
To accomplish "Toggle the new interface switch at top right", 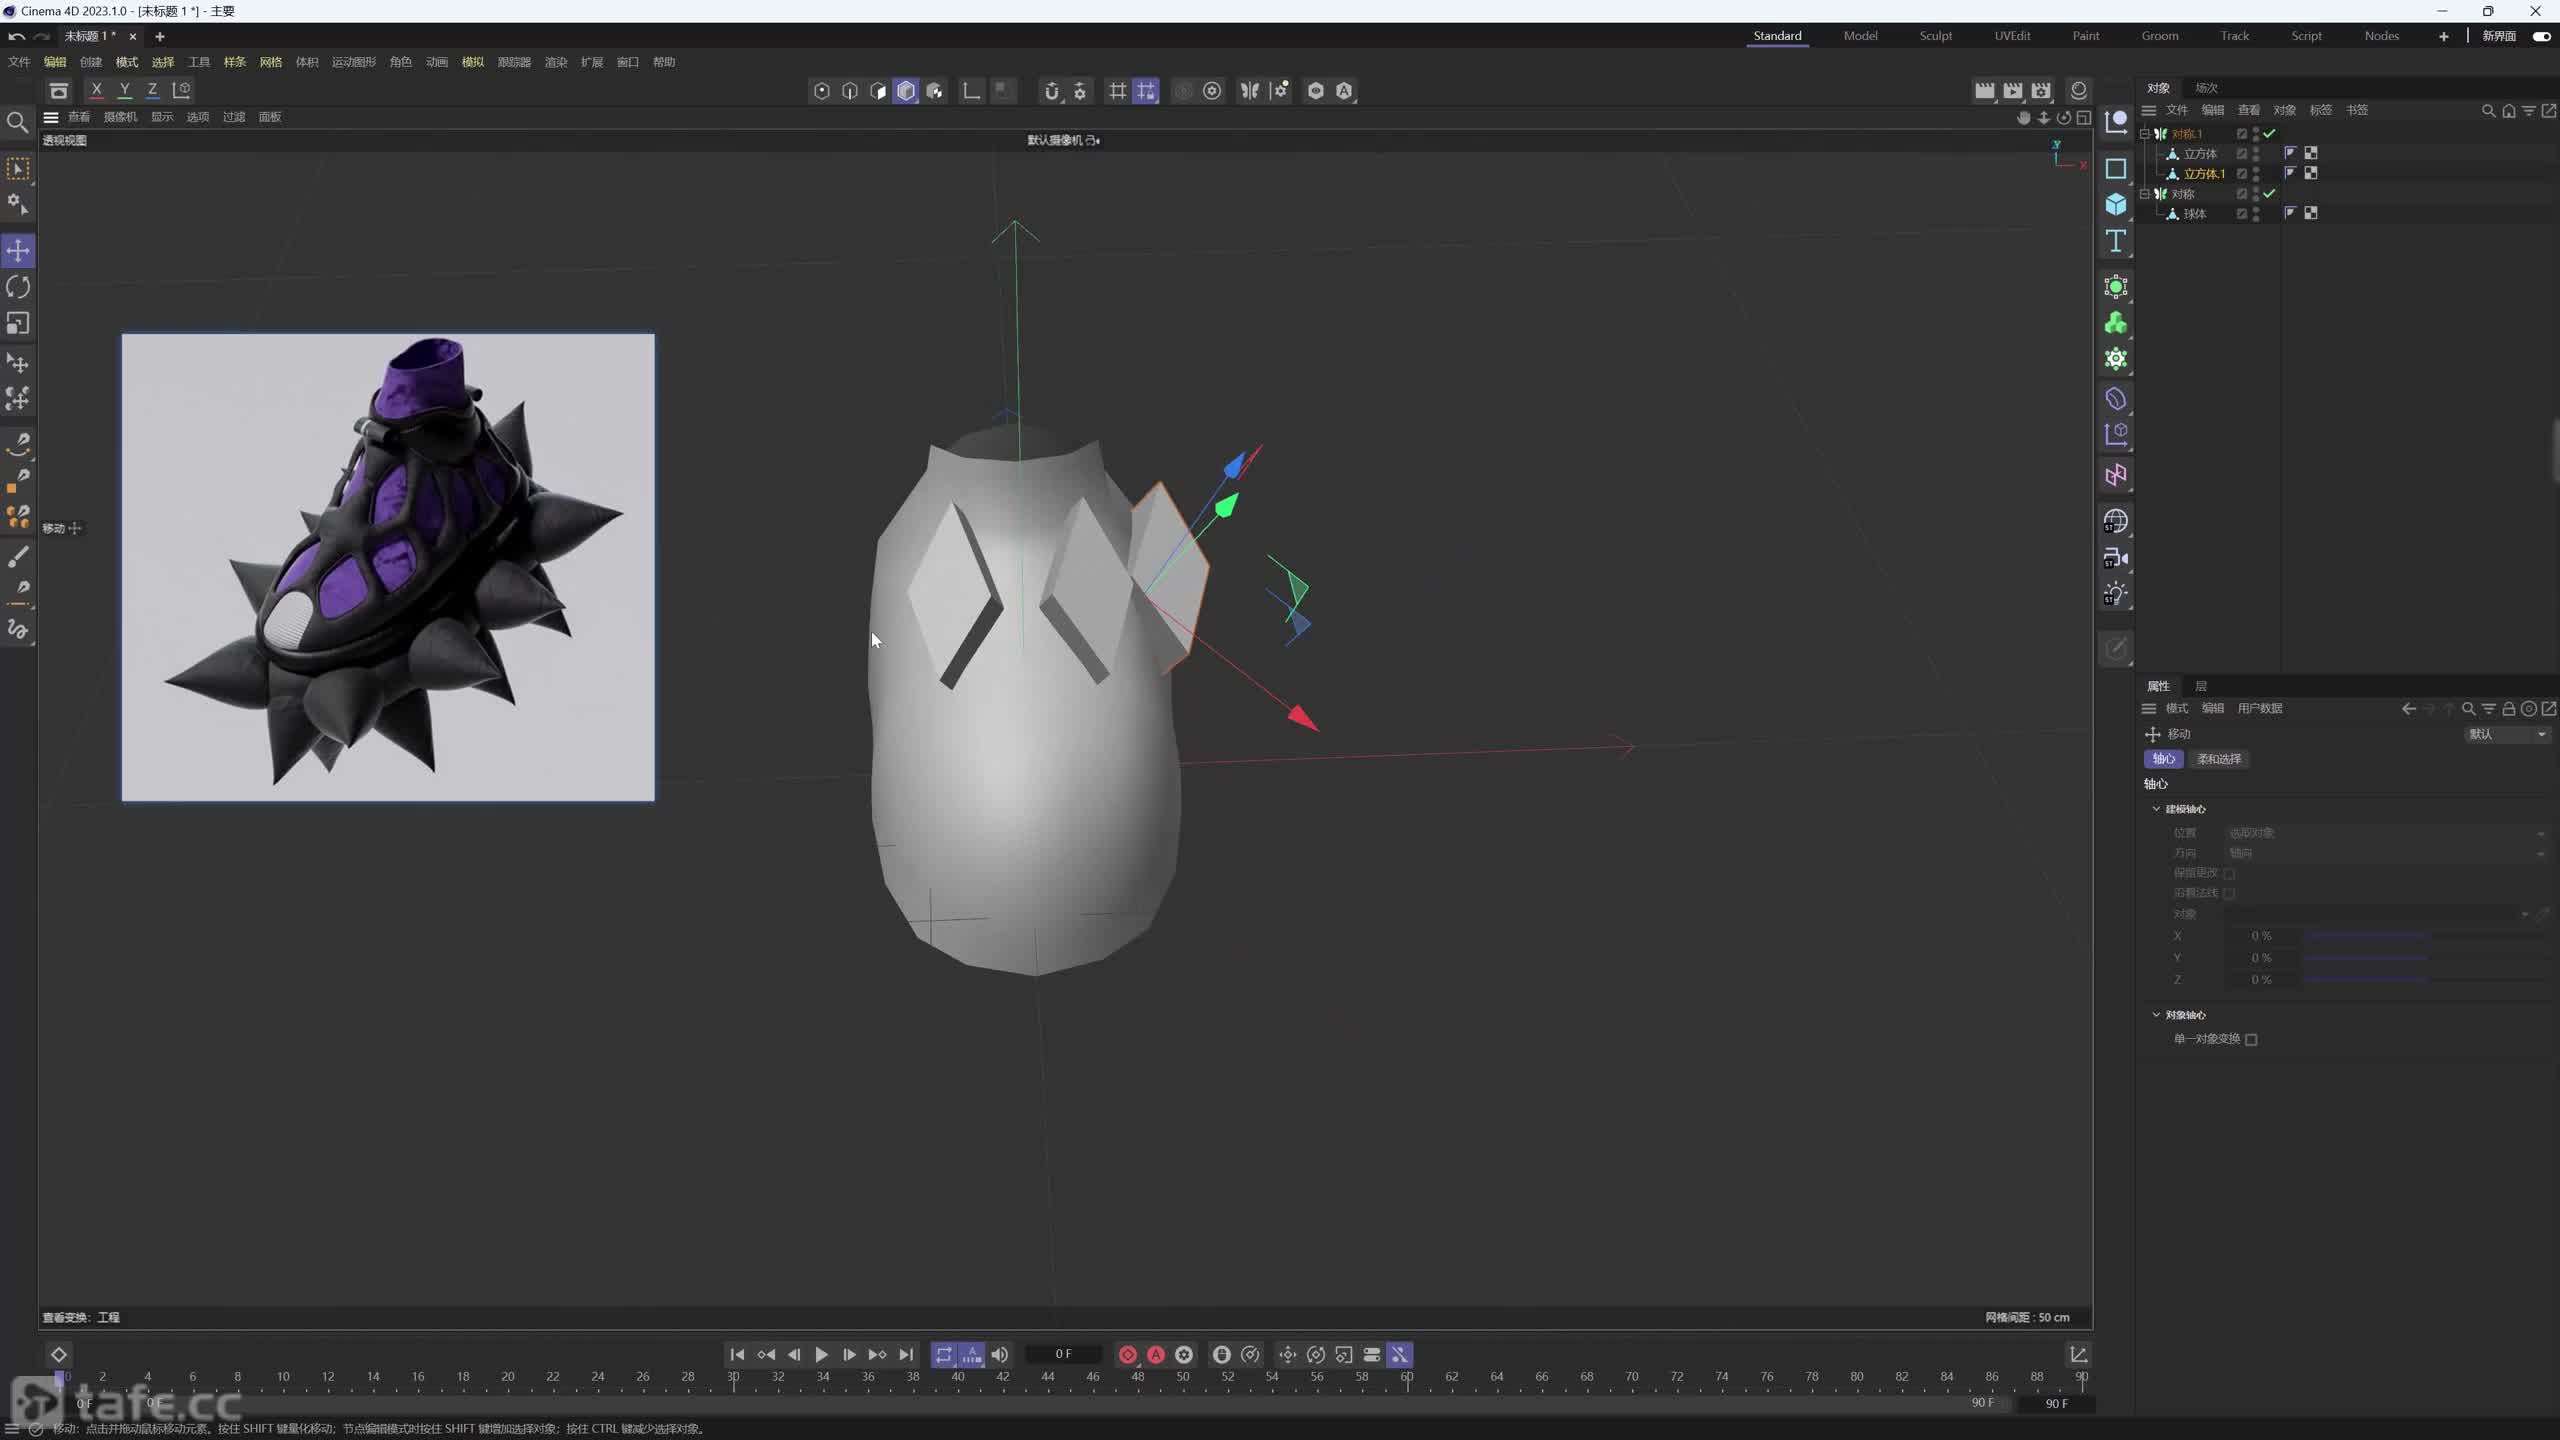I will click(2541, 36).
